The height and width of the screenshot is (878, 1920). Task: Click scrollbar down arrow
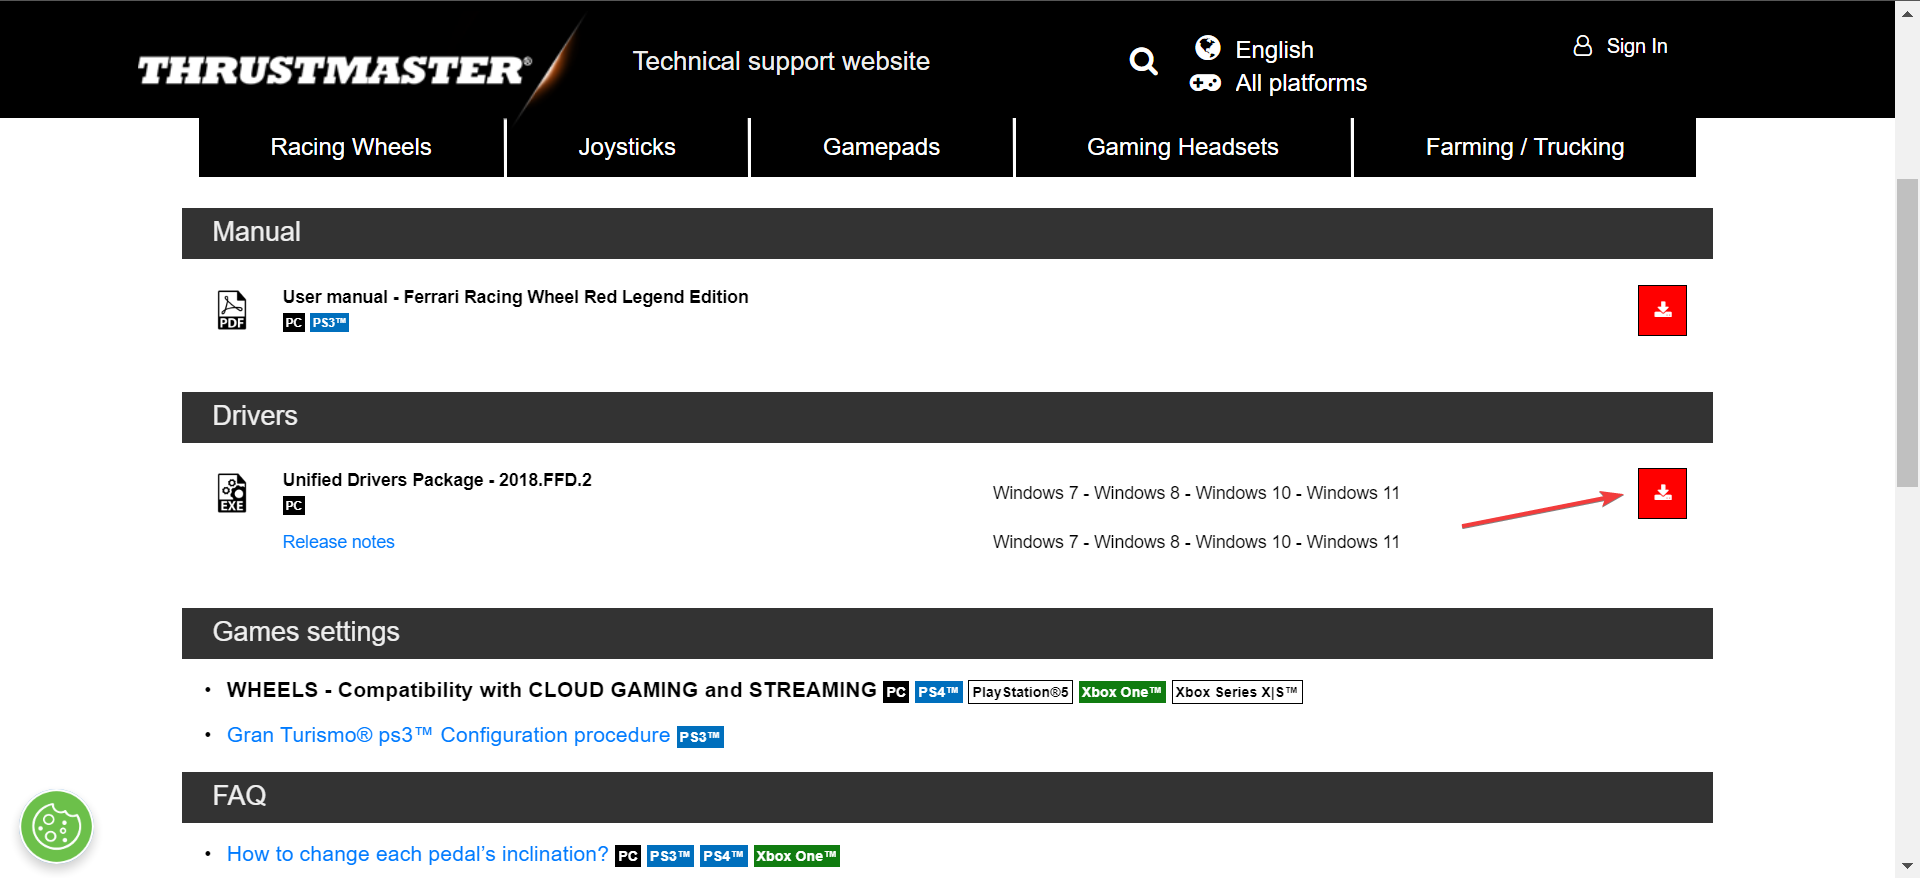click(x=1908, y=866)
